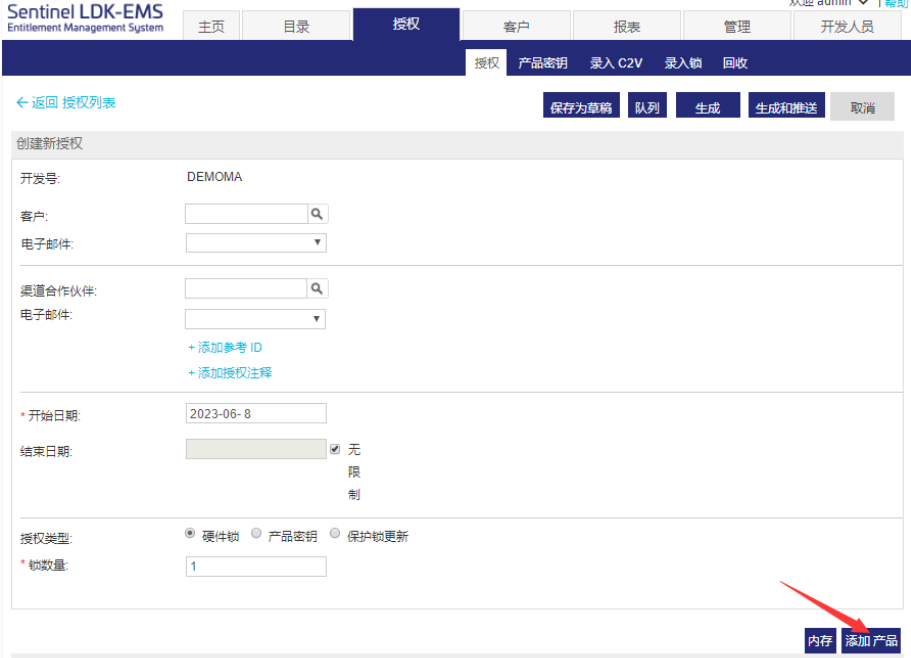The image size is (911, 658).
Task: Go to the 产品密钥 sub-tab
Action: coord(542,63)
